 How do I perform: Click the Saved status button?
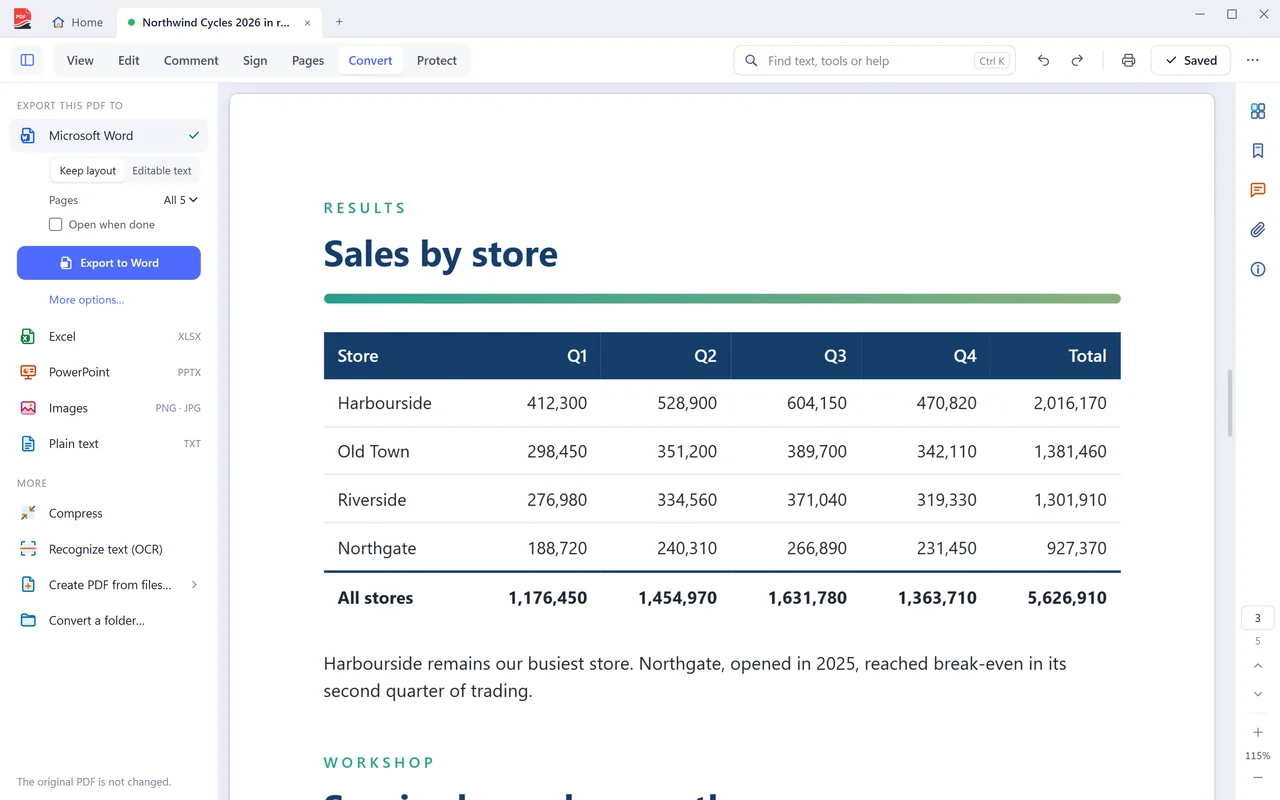coord(1191,60)
